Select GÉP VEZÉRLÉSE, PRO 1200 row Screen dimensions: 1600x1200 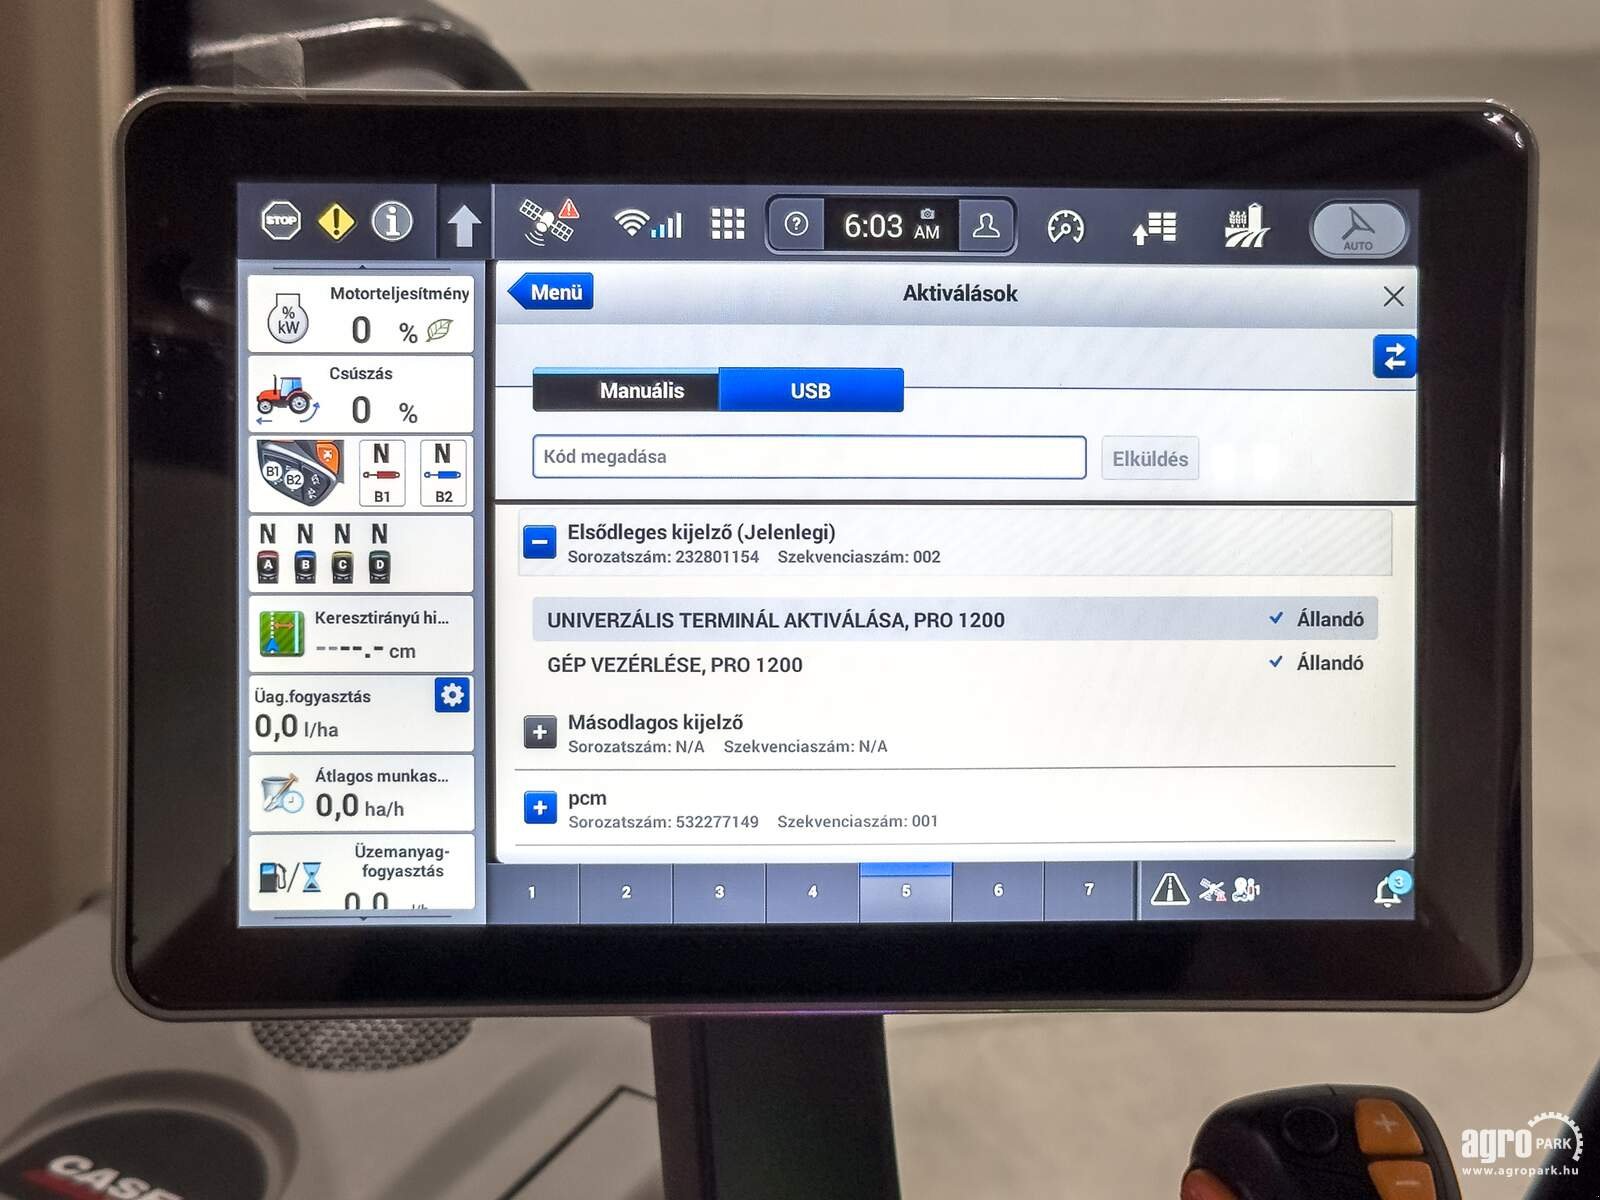(x=955, y=664)
